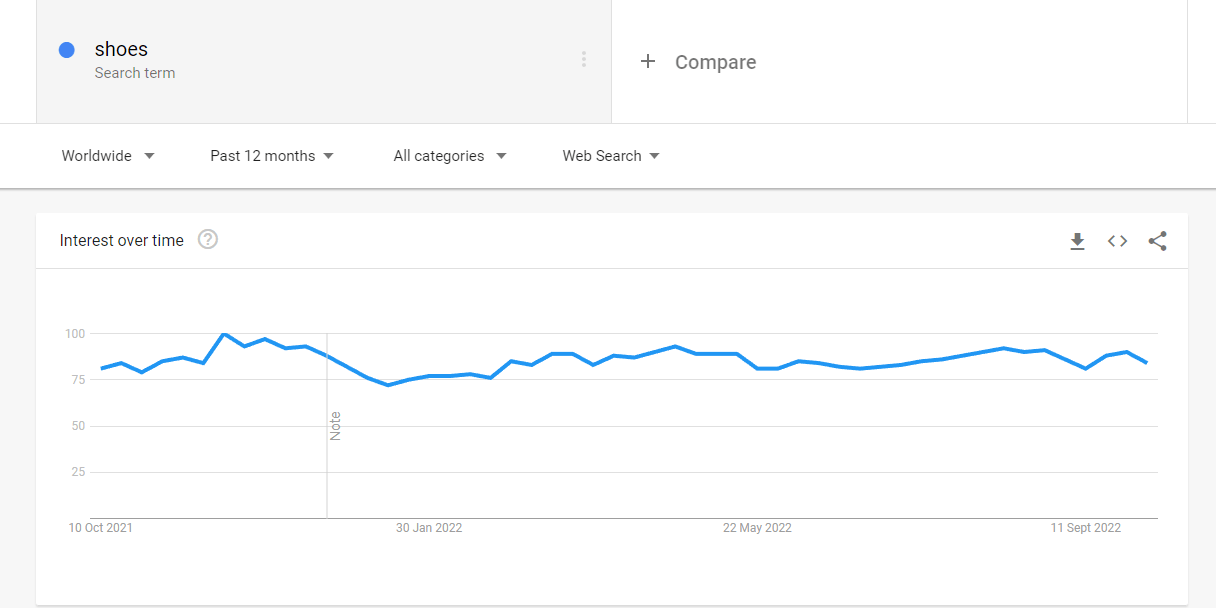
Task: Open help for Interest over time
Action: click(208, 239)
